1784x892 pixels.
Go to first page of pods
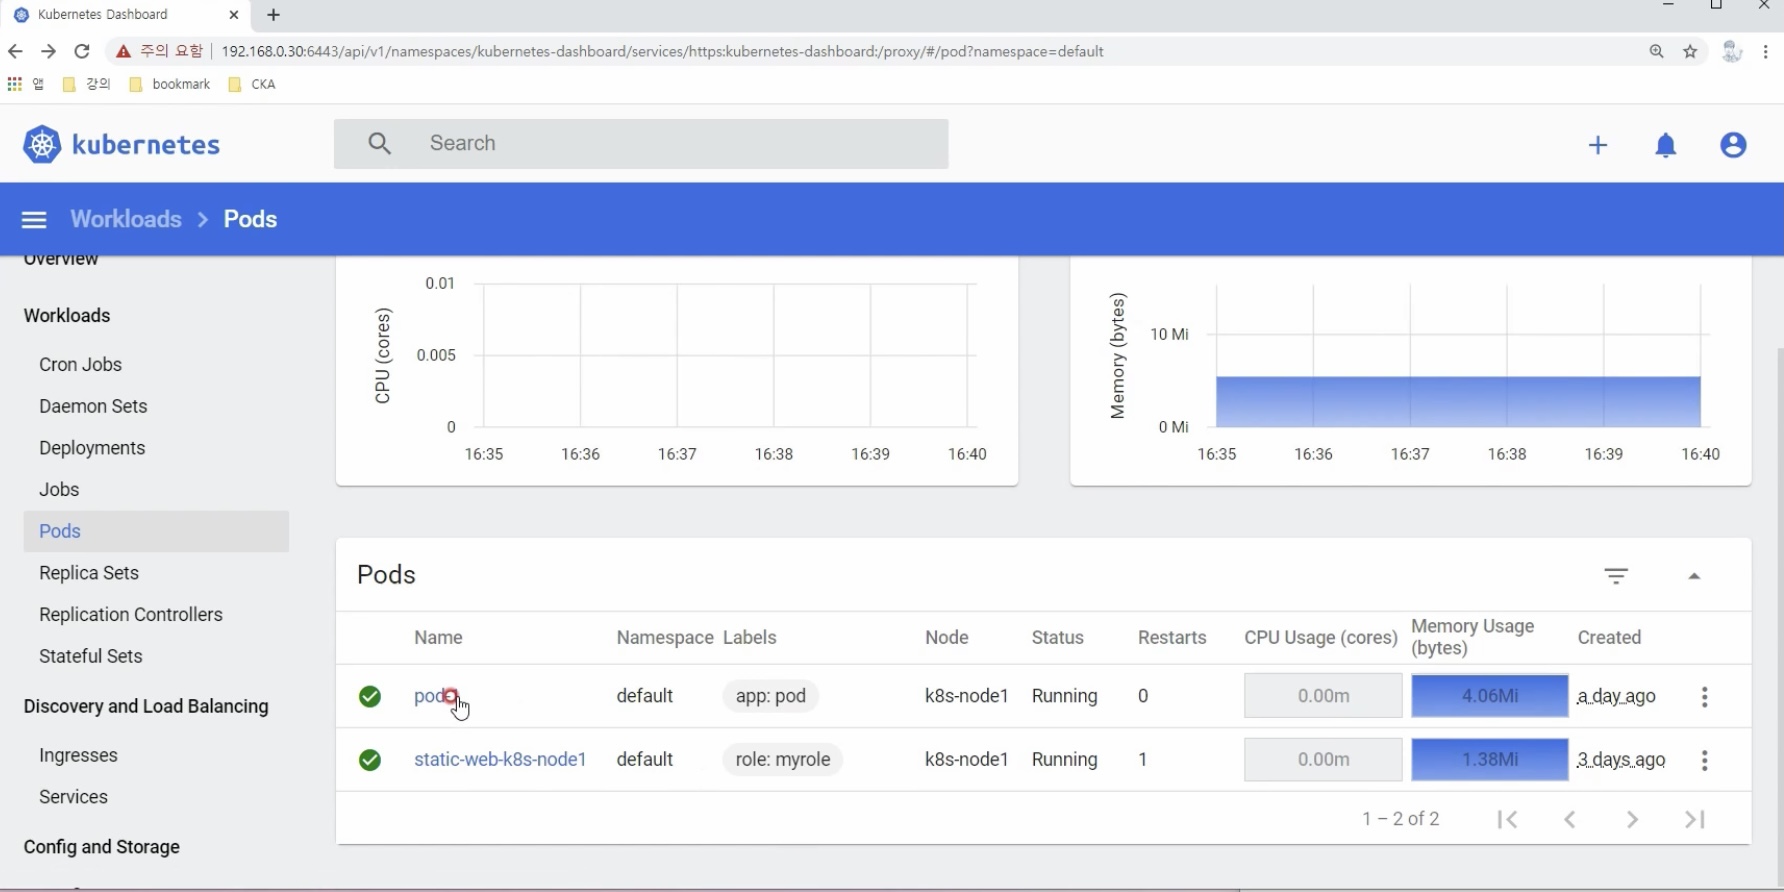tap(1508, 820)
